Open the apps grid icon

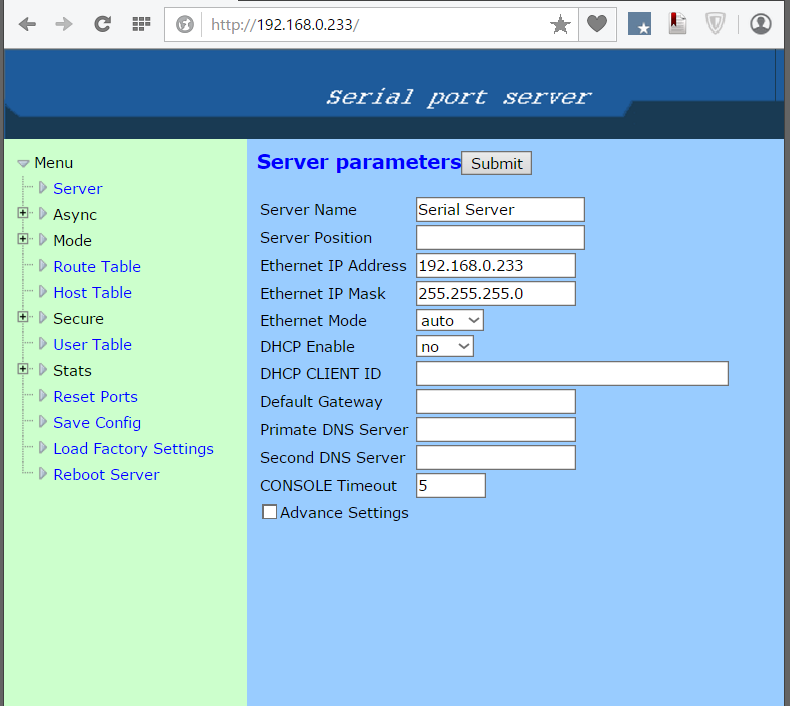[x=141, y=24]
